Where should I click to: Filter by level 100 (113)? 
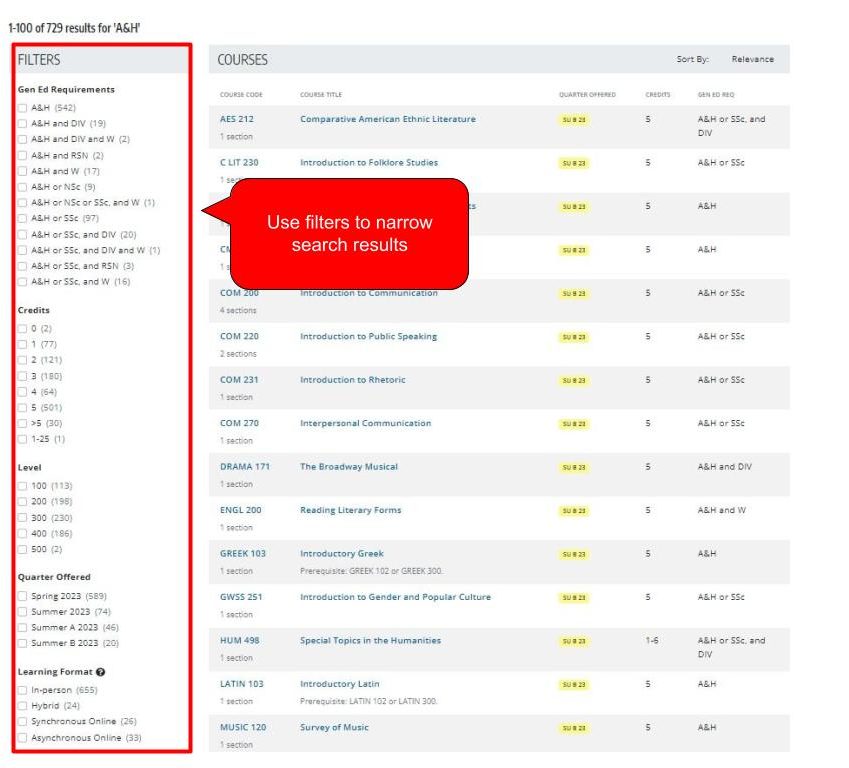tap(22, 486)
